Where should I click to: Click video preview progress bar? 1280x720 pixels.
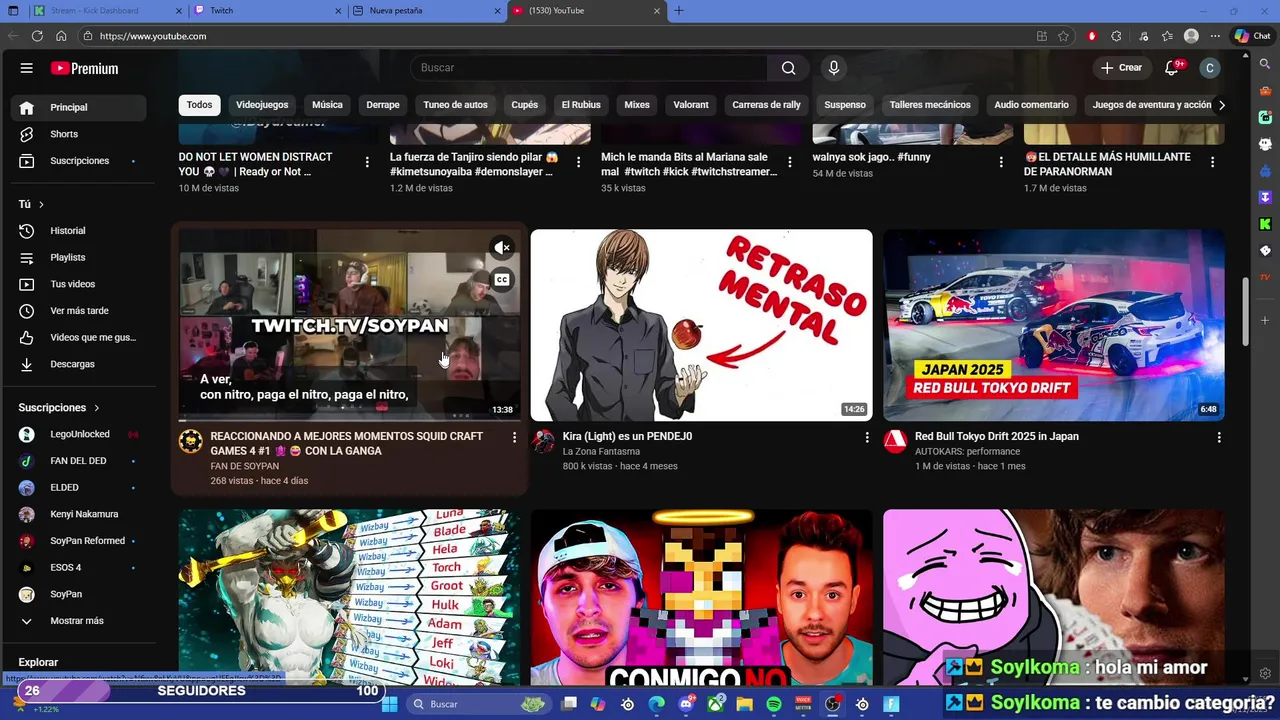349,420
